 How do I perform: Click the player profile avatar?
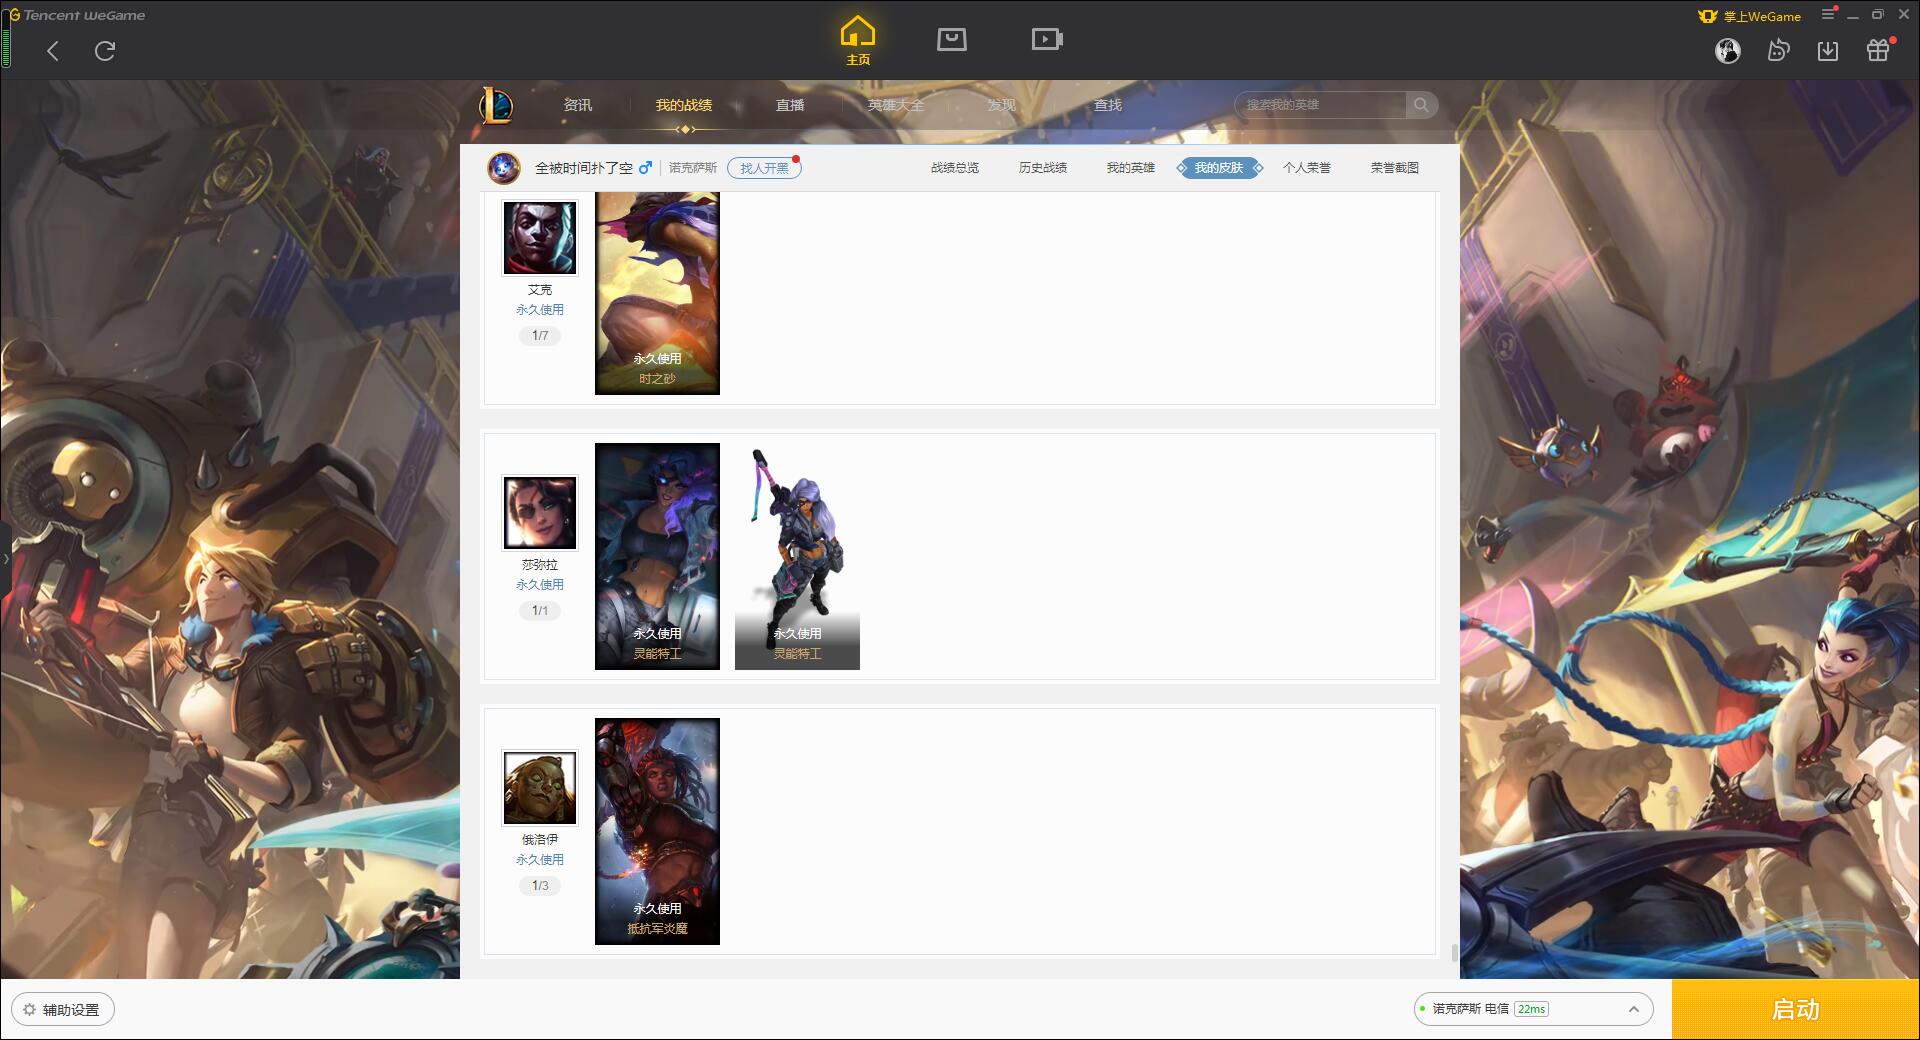pyautogui.click(x=504, y=168)
